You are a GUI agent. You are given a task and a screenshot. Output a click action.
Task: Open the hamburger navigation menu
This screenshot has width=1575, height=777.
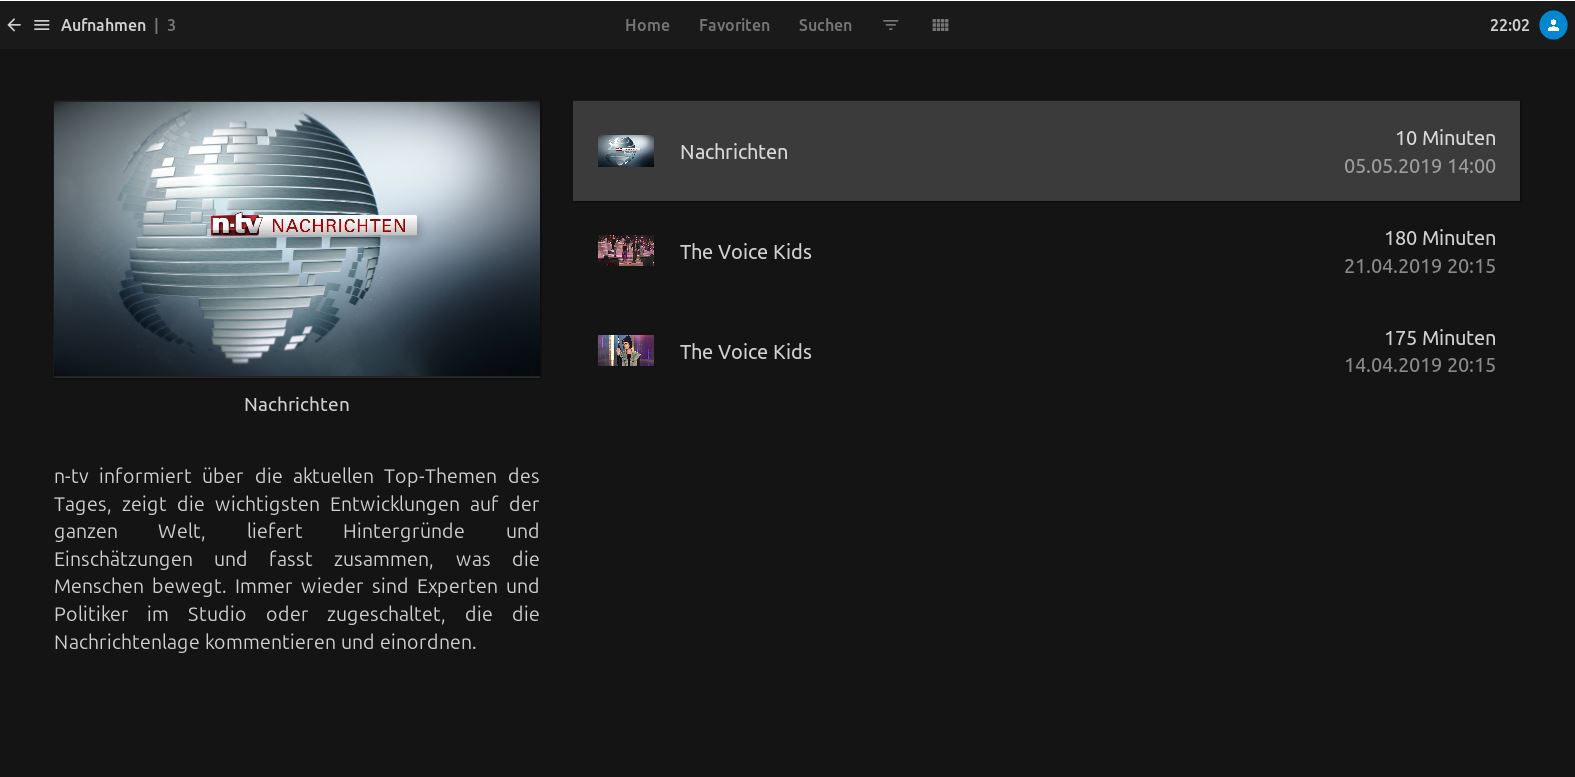(x=42, y=25)
